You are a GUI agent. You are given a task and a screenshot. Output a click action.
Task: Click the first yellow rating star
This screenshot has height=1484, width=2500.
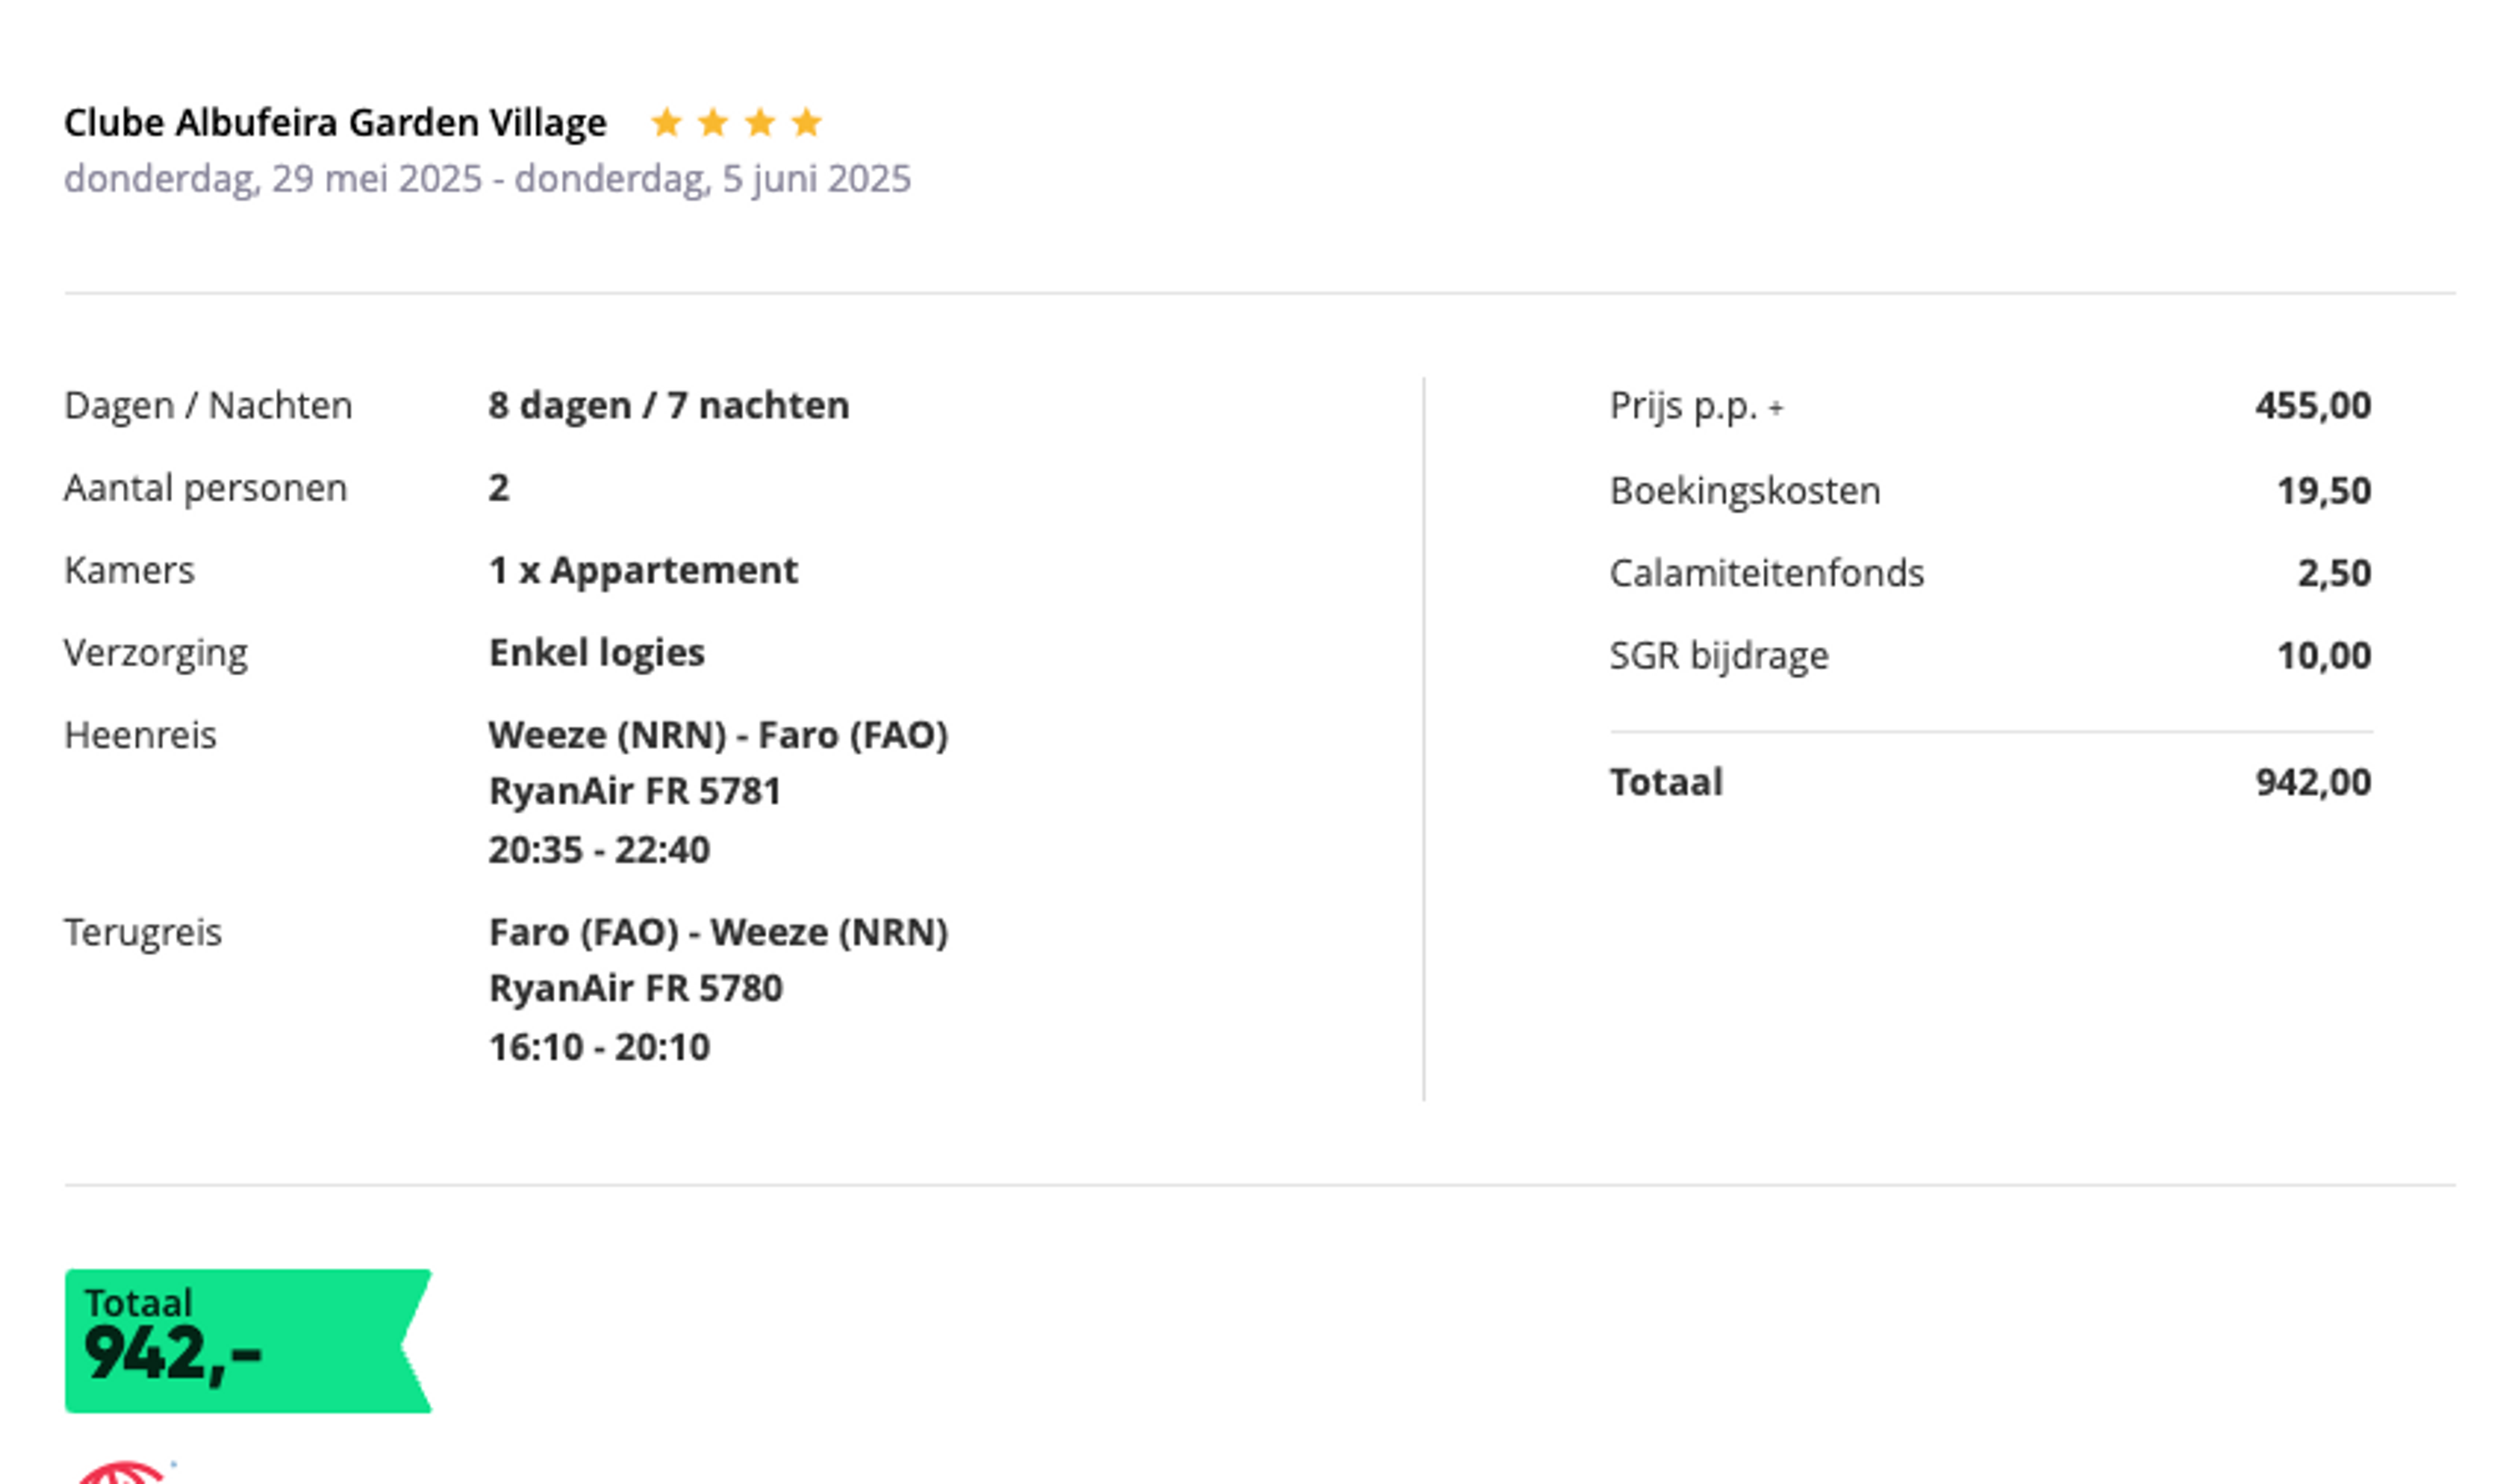(666, 122)
